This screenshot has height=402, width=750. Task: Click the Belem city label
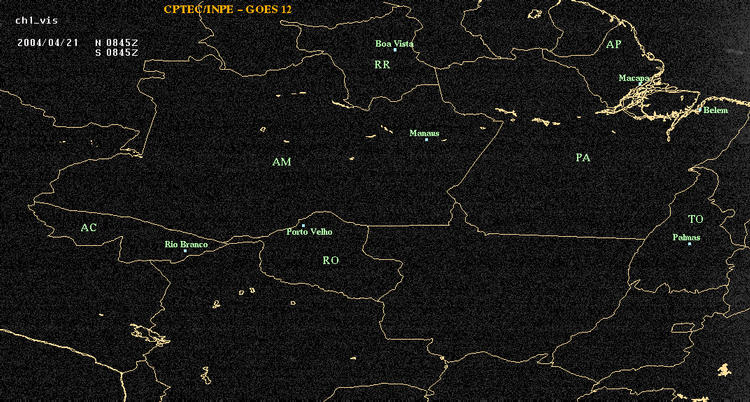pyautogui.click(x=716, y=111)
